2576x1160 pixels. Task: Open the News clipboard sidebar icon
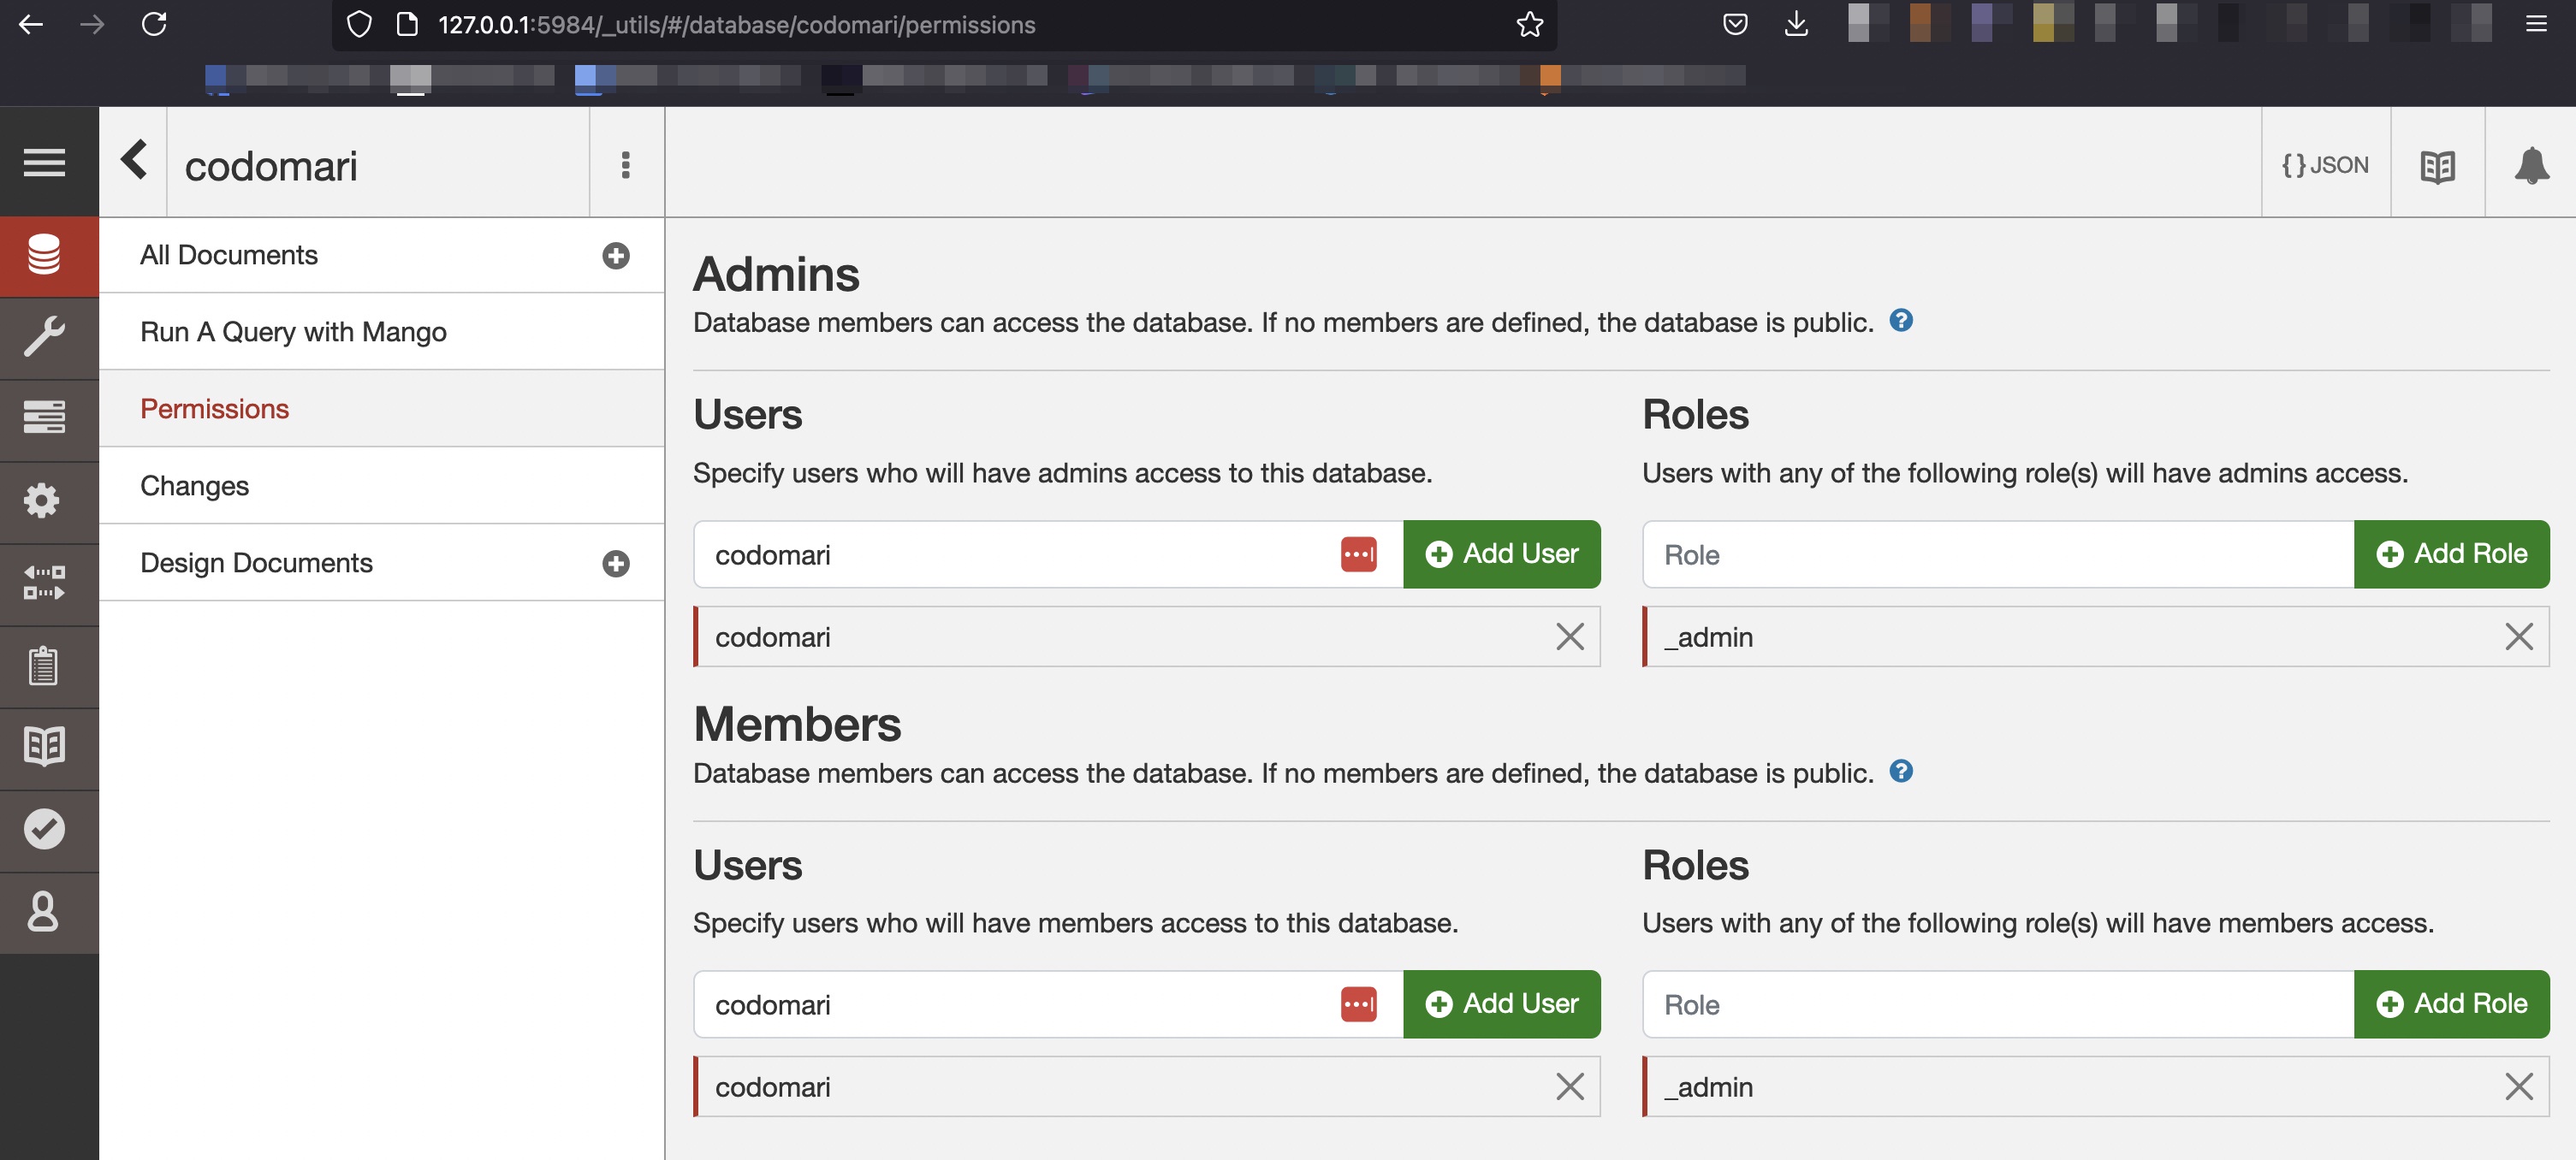point(44,665)
